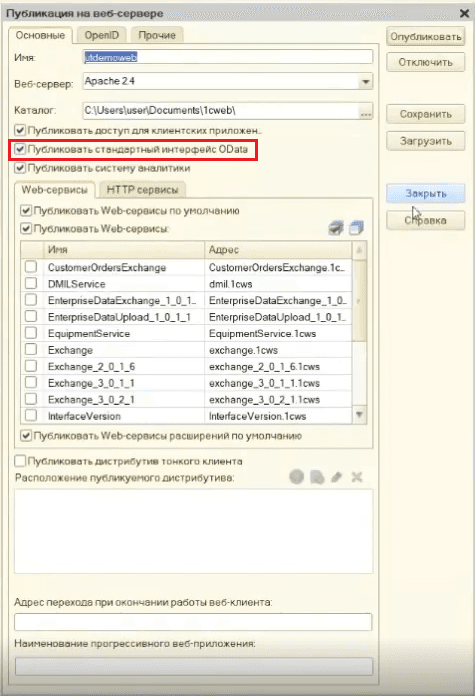Screen dimensions: 475x696
Task: Click the services table scroll-down arrow
Action: point(359,415)
